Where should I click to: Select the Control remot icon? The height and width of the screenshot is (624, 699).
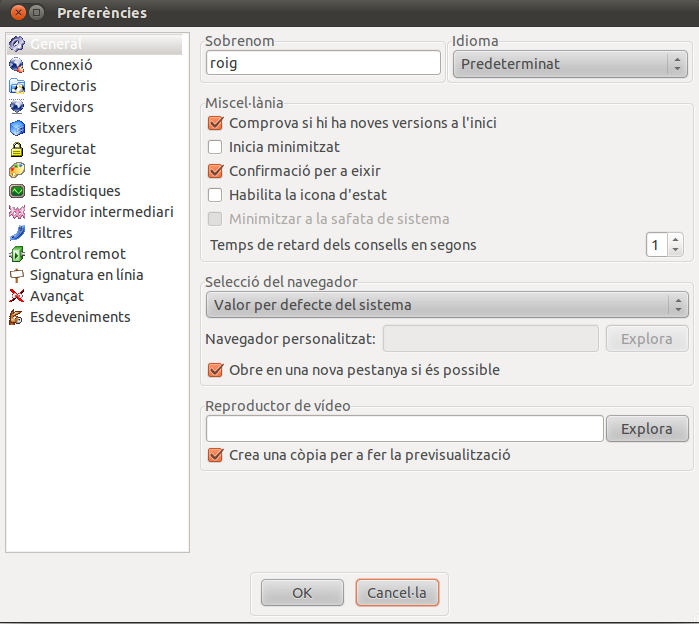(17, 254)
